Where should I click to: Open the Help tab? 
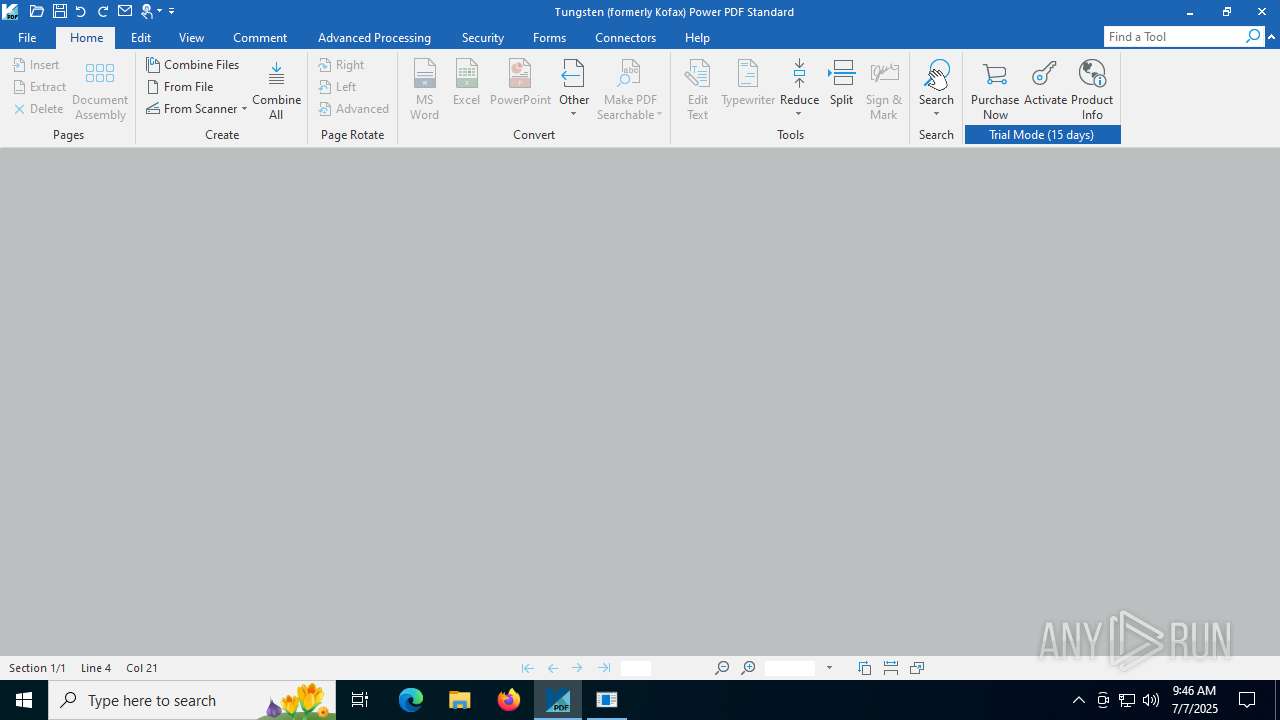697,38
